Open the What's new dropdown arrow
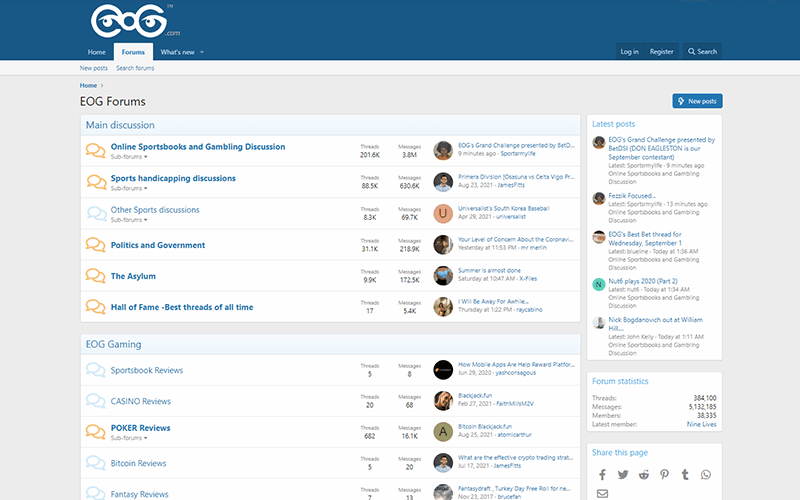The image size is (800, 500). [202, 52]
